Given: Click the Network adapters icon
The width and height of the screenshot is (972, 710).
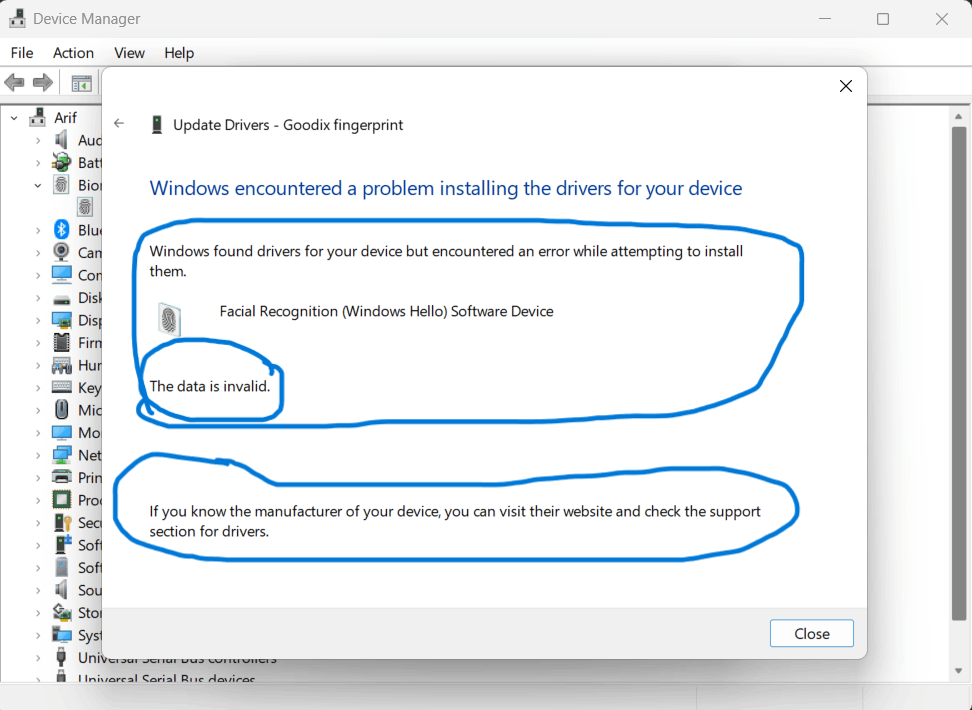Looking at the screenshot, I should 61,455.
